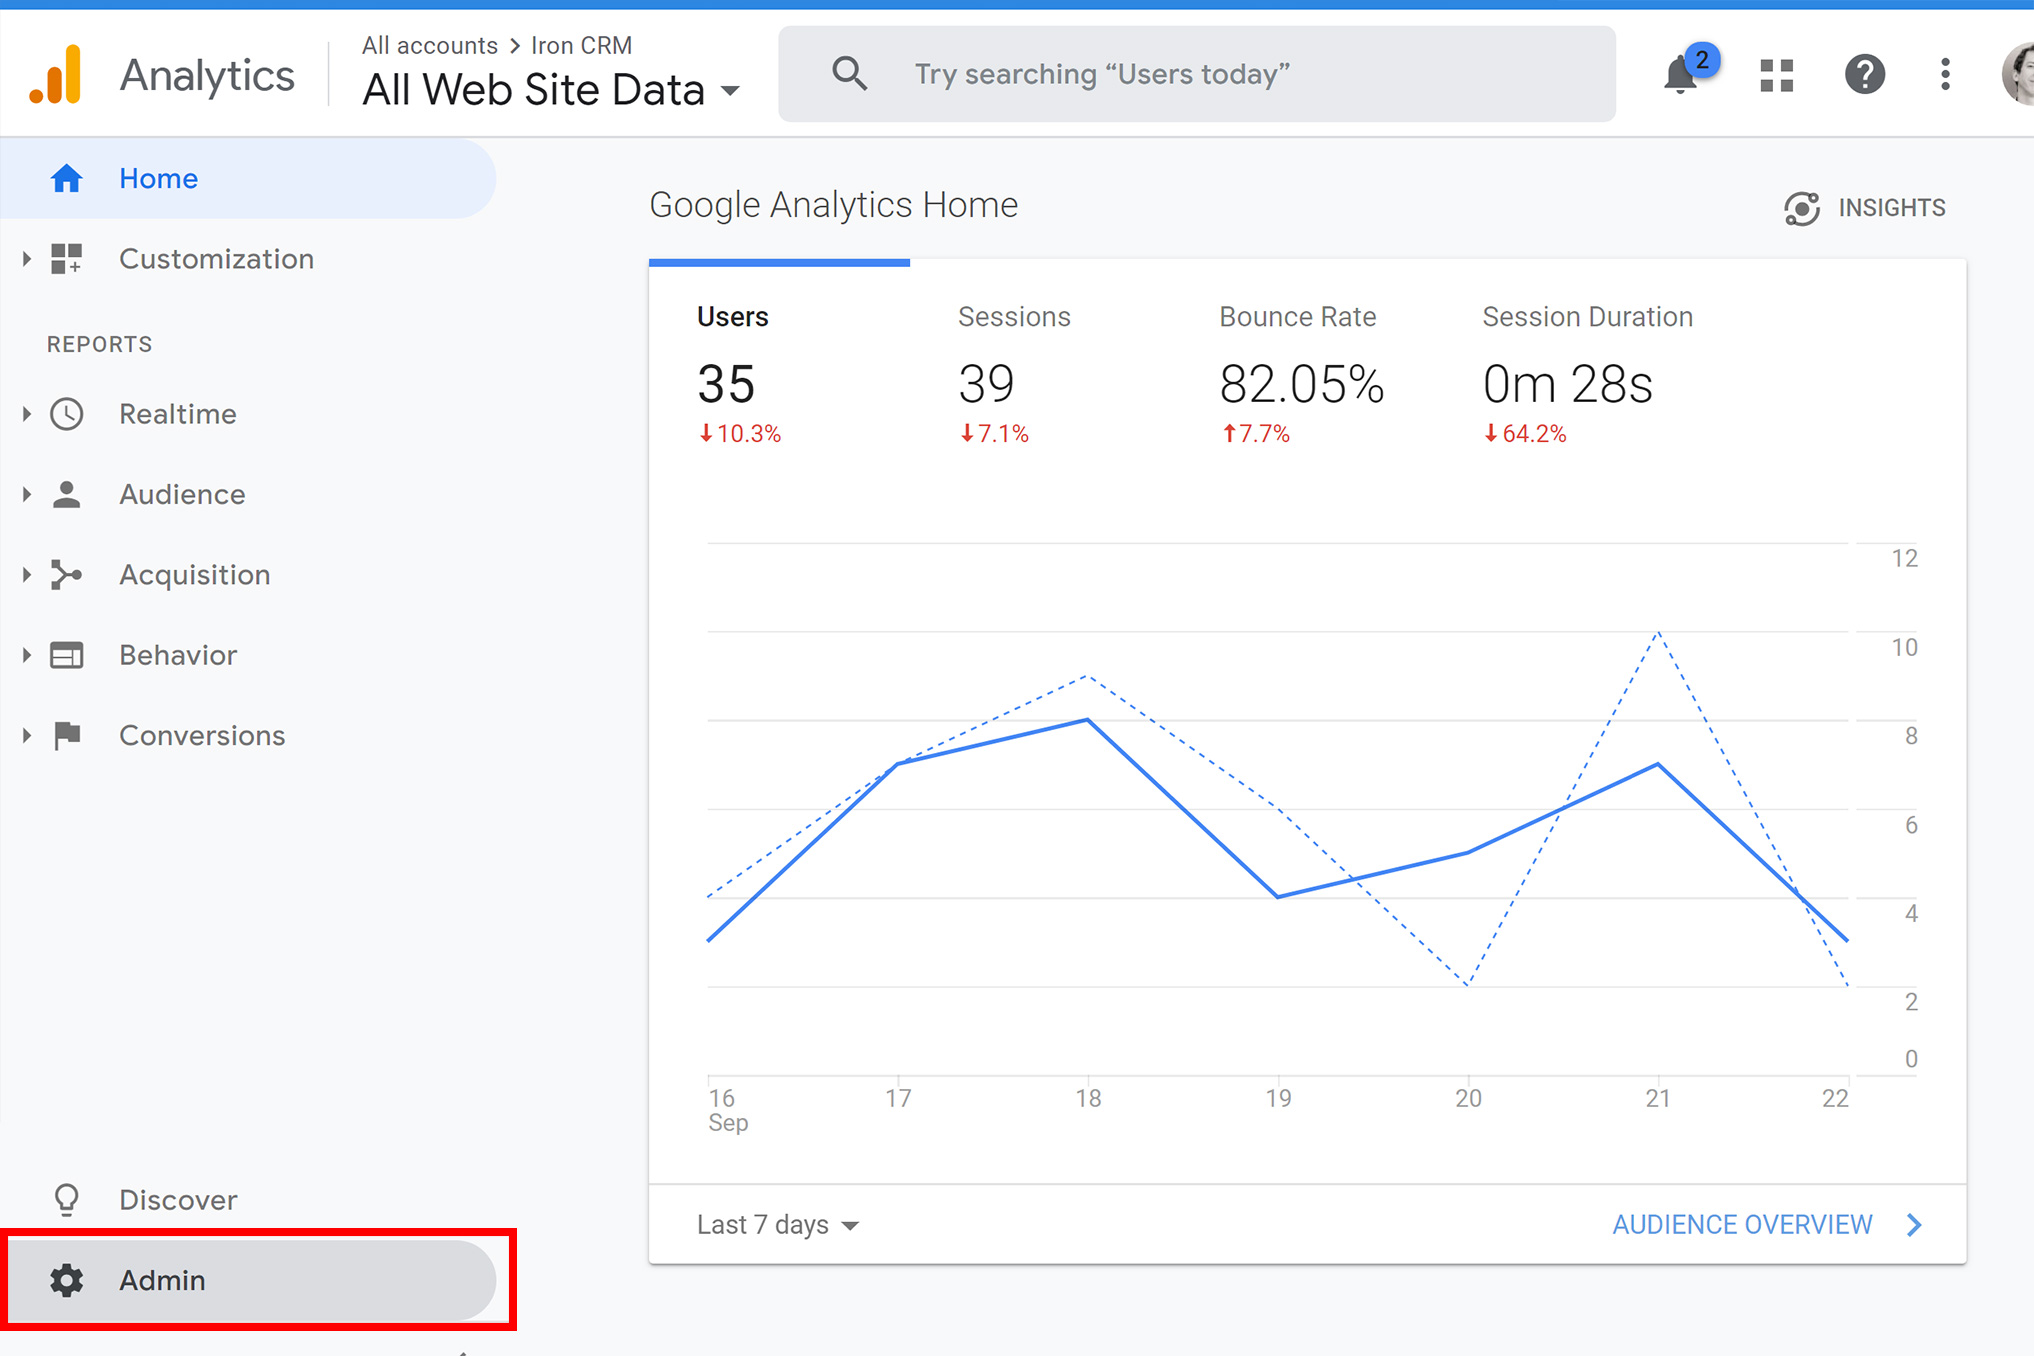Expand the Customization section arrow
The width and height of the screenshot is (2034, 1356).
click(x=27, y=259)
